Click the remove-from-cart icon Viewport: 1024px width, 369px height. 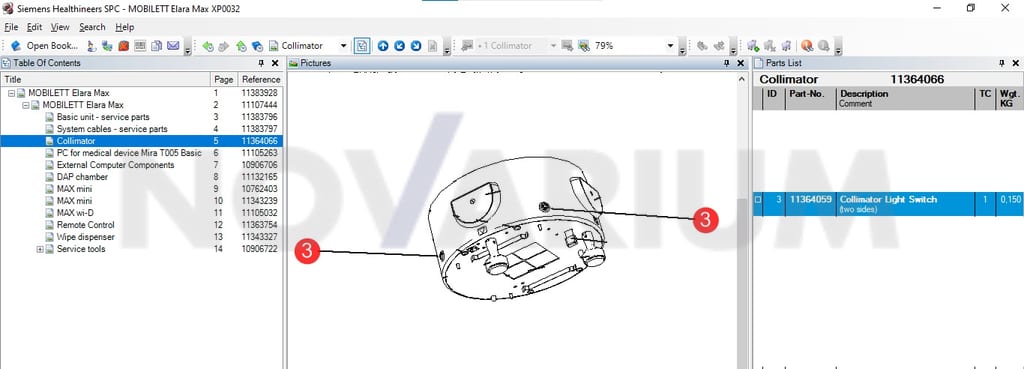(769, 46)
